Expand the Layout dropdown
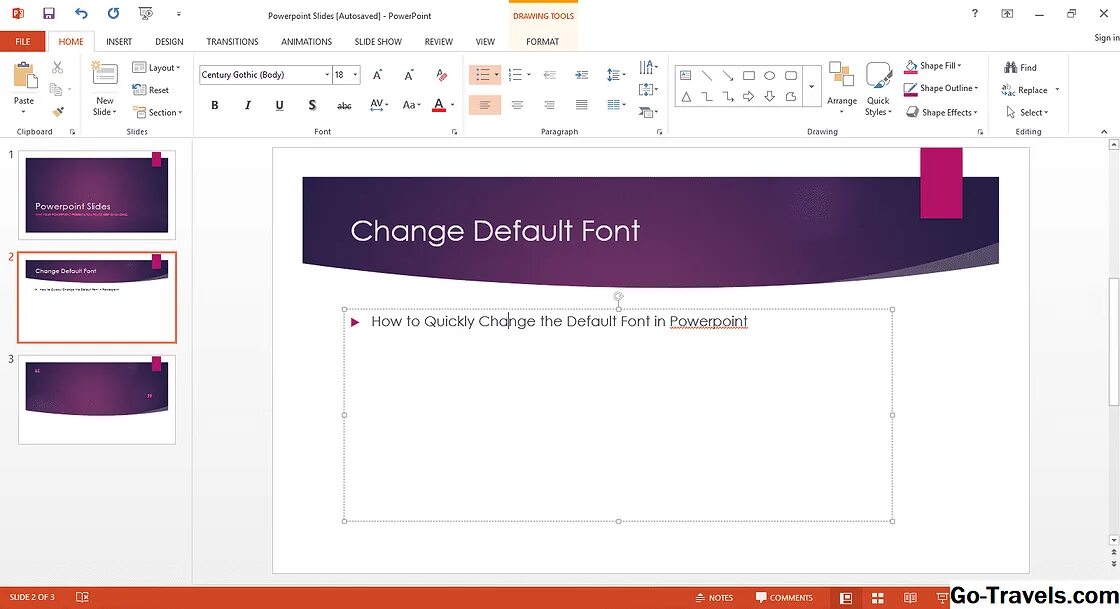This screenshot has width=1120, height=609. click(156, 67)
